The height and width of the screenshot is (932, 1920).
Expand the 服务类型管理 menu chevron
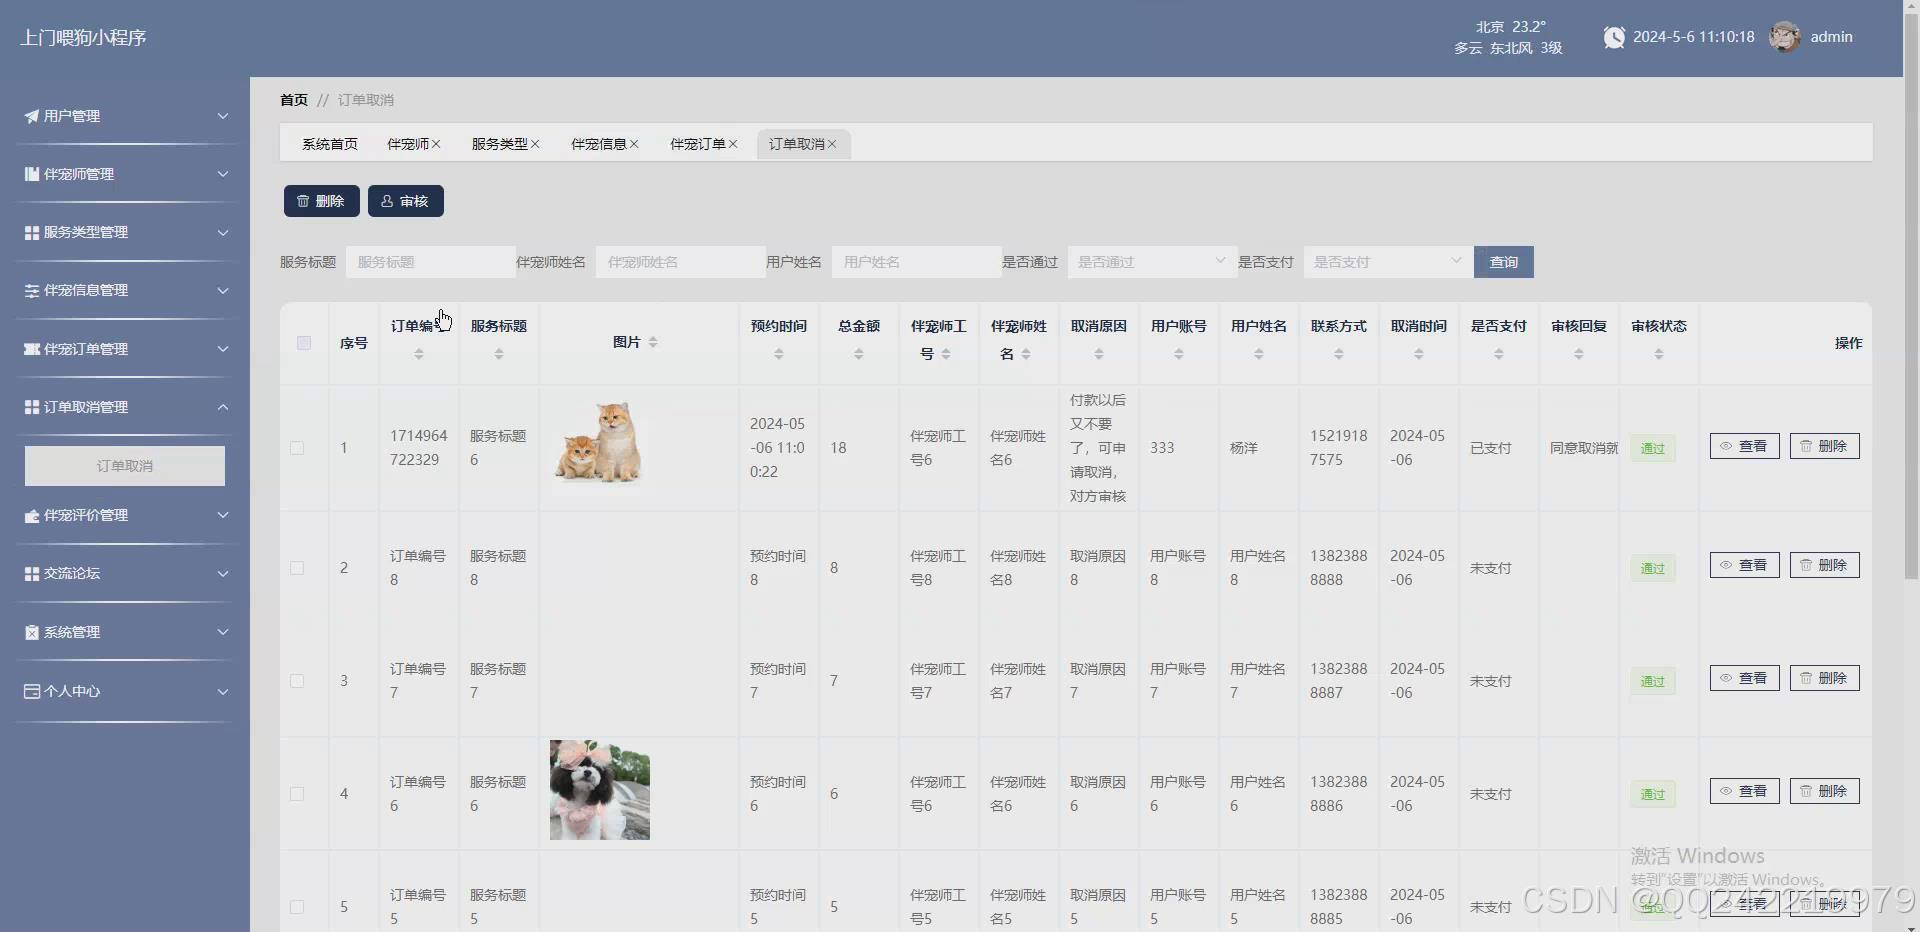(x=223, y=232)
